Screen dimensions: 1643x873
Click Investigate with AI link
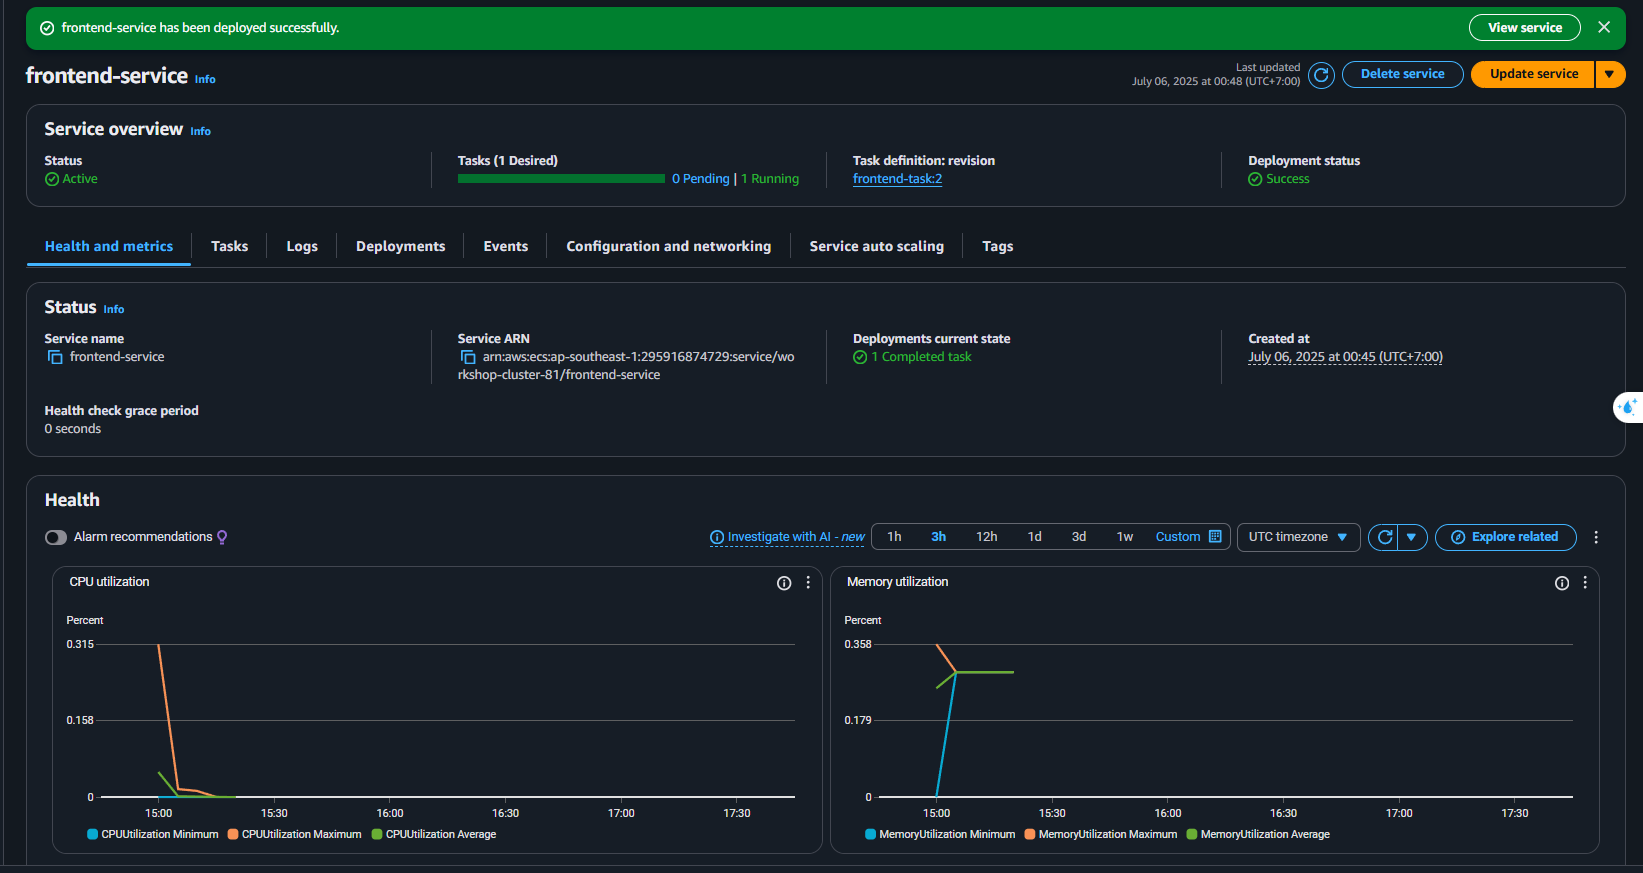click(x=787, y=537)
